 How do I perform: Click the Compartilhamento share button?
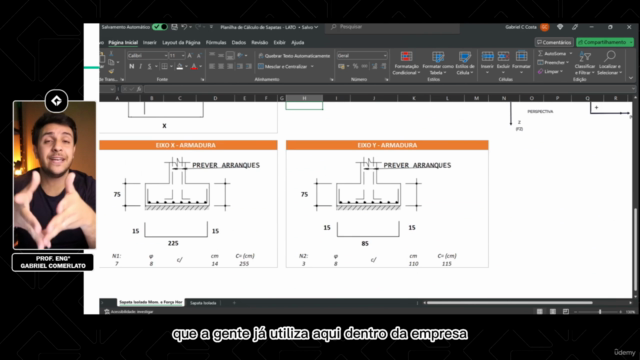[x=604, y=42]
